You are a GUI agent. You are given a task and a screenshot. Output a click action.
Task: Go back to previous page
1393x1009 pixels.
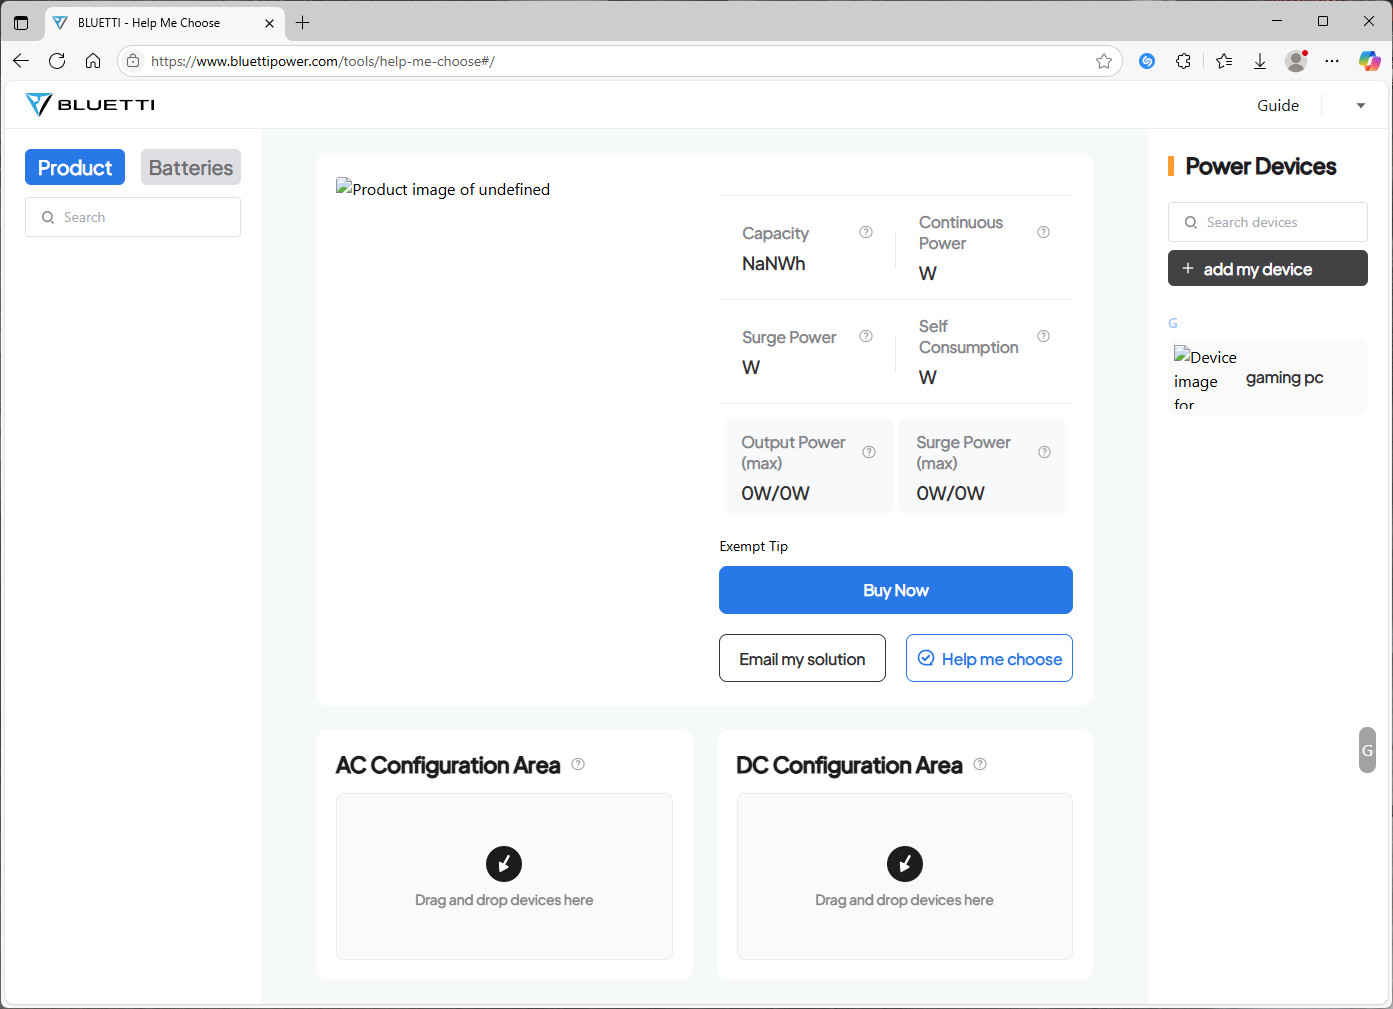[x=21, y=61]
